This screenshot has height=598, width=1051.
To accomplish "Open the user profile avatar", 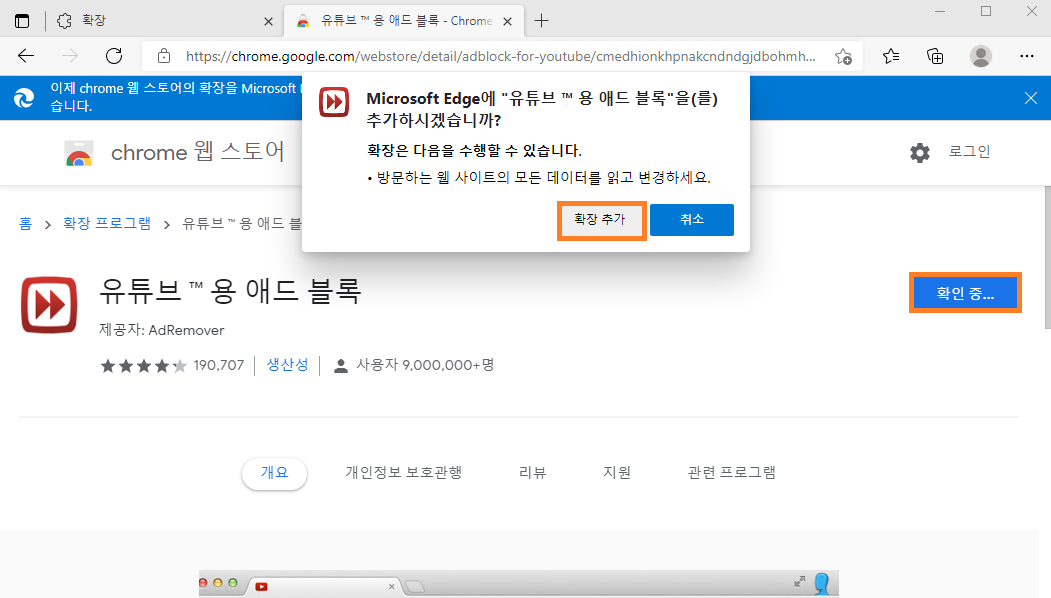I will click(981, 56).
